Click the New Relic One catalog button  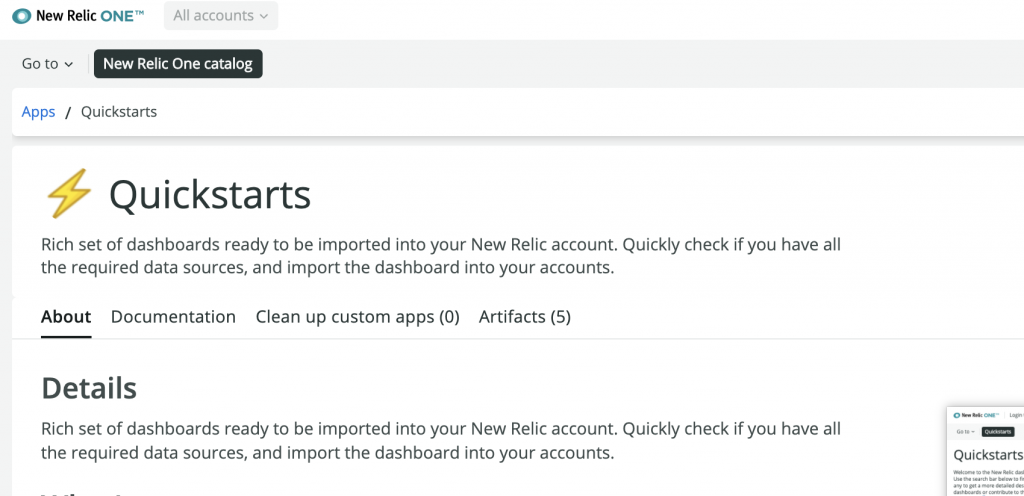coord(178,64)
